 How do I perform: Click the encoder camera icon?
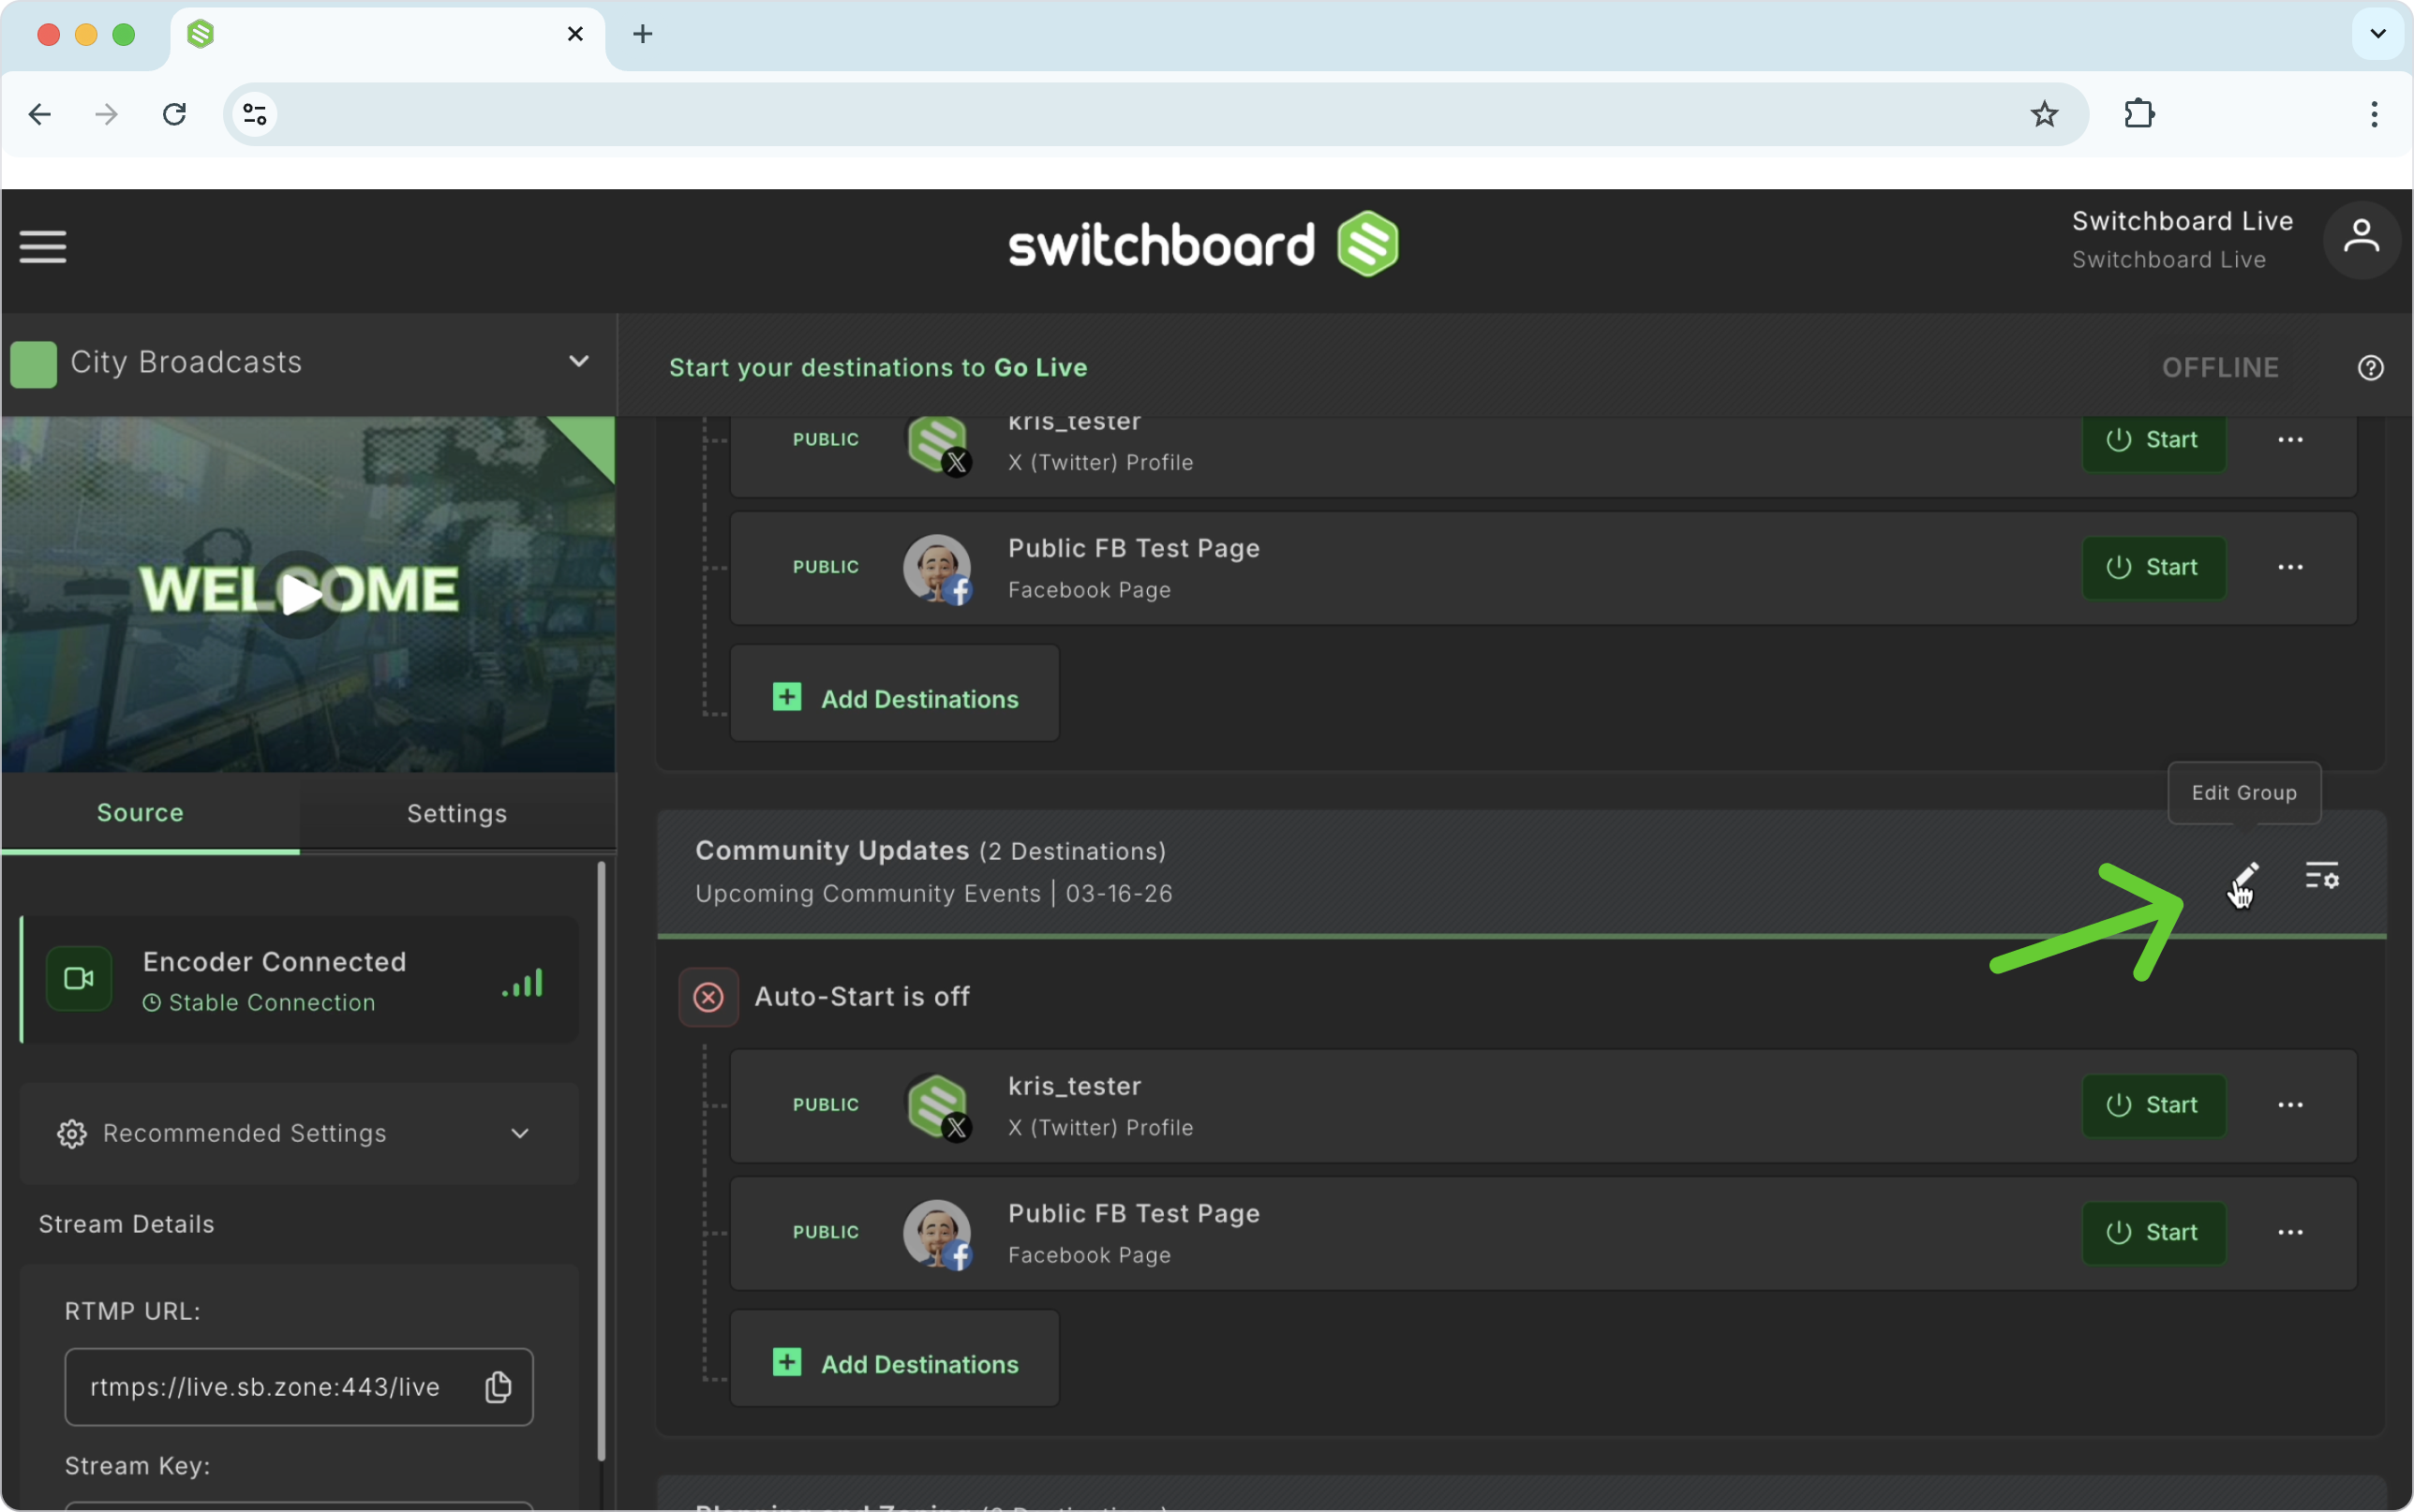point(79,978)
